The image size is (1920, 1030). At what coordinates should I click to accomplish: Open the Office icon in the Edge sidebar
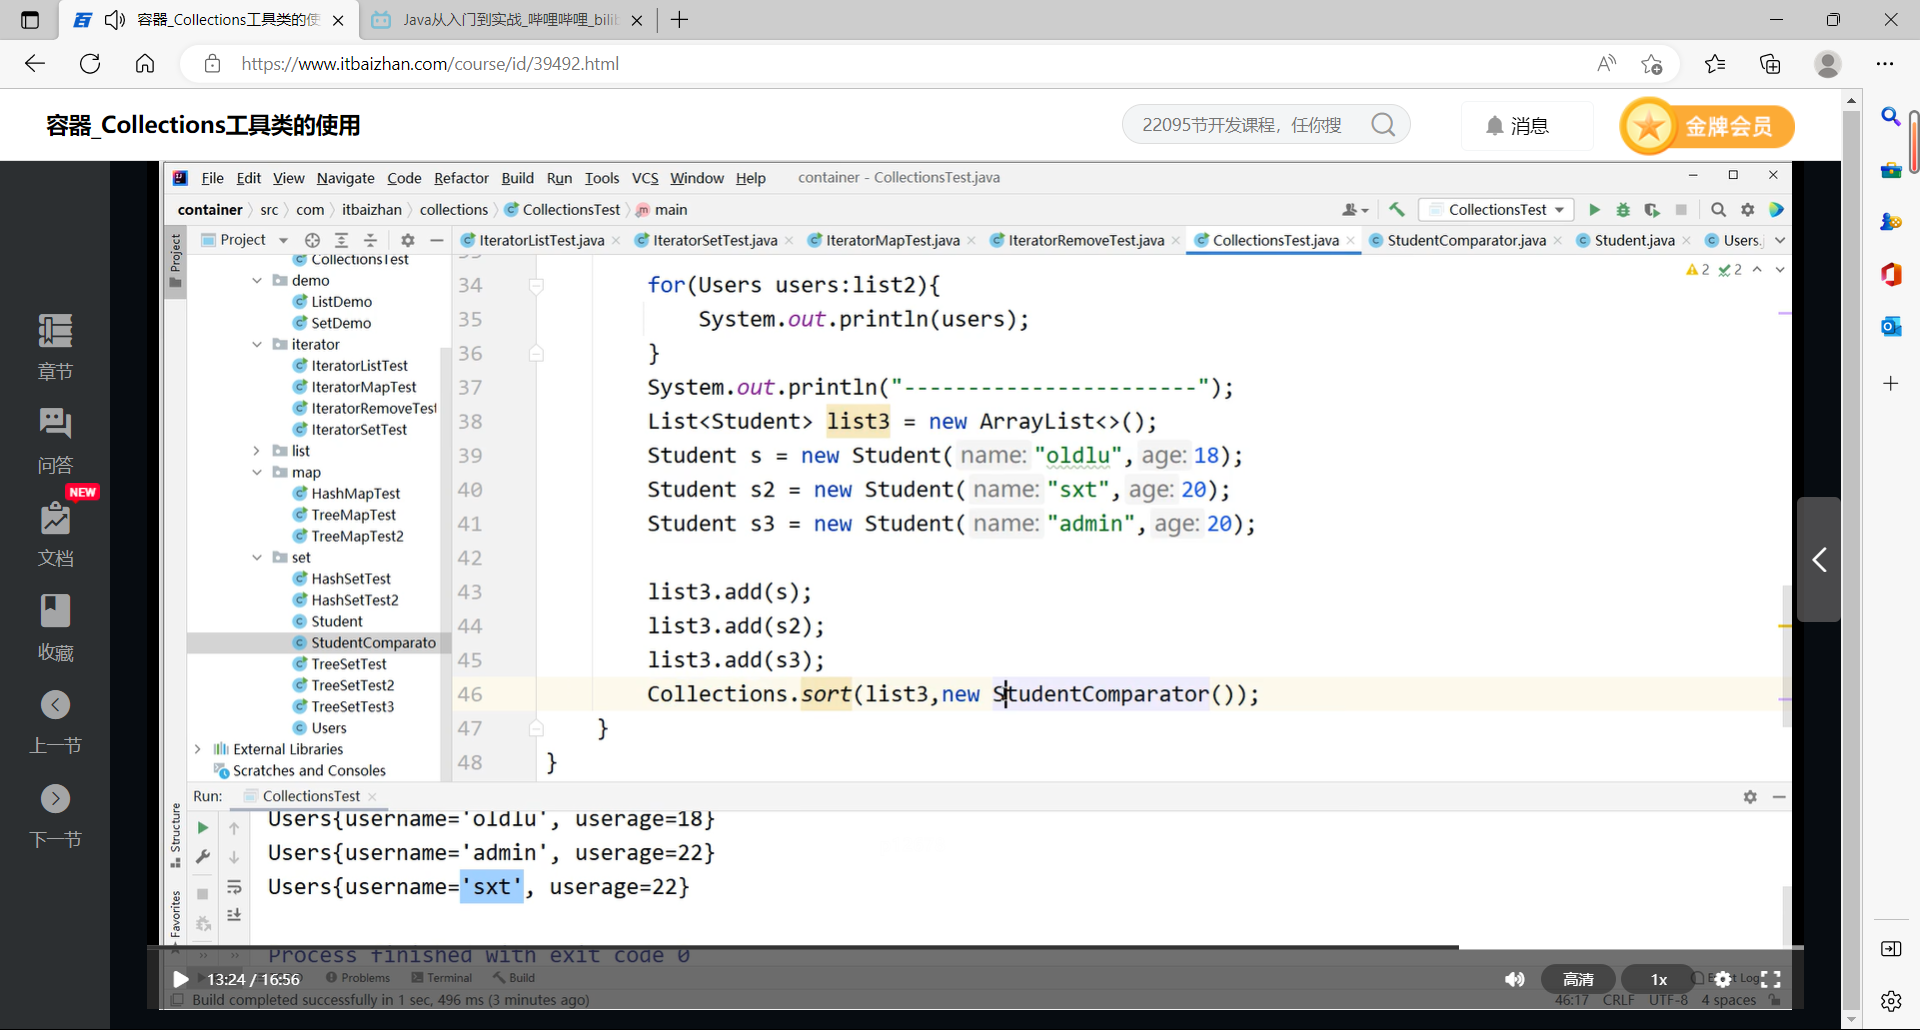point(1890,274)
